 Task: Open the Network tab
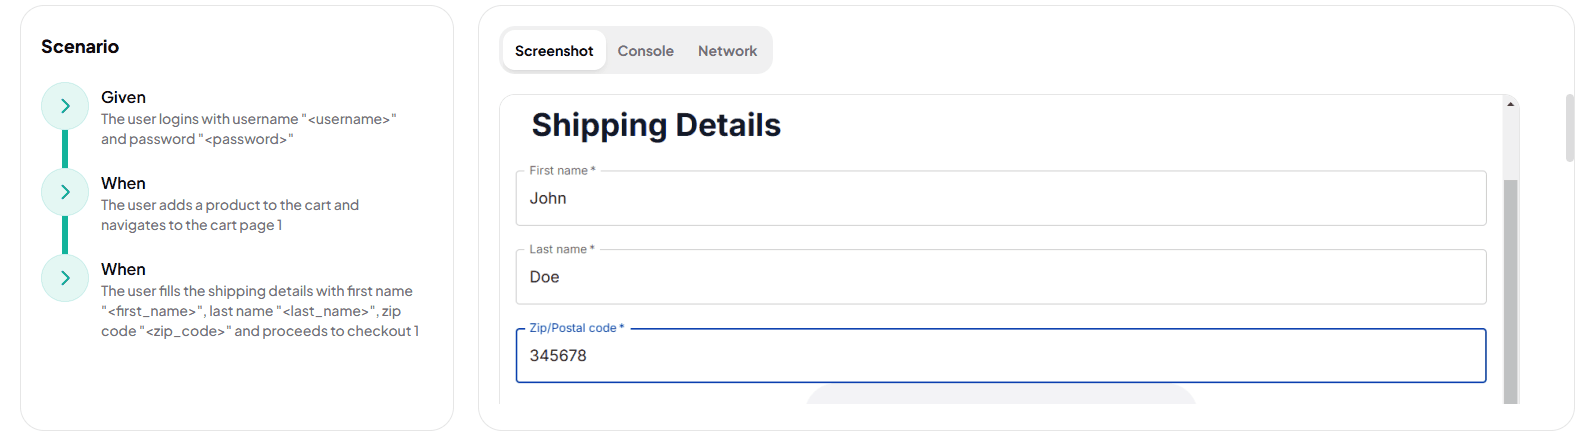pos(727,51)
